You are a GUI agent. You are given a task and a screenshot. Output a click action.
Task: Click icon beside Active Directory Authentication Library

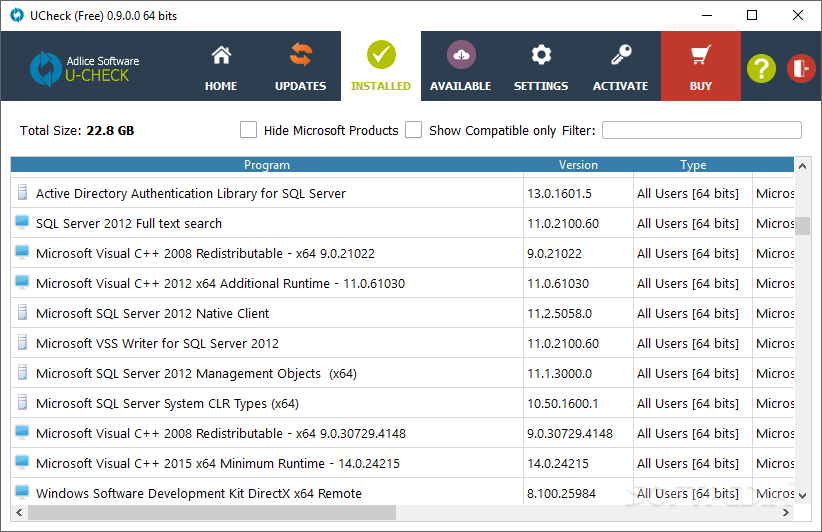22,192
